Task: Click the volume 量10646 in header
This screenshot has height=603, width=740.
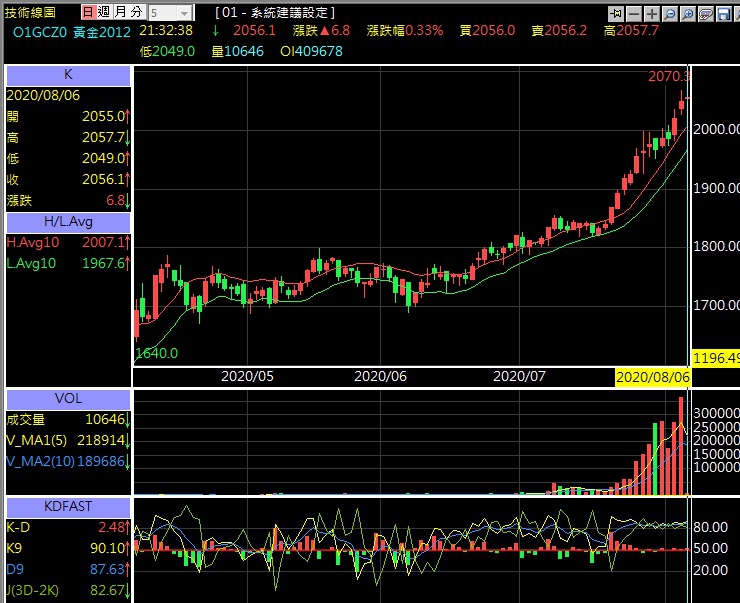Action: click(x=237, y=51)
